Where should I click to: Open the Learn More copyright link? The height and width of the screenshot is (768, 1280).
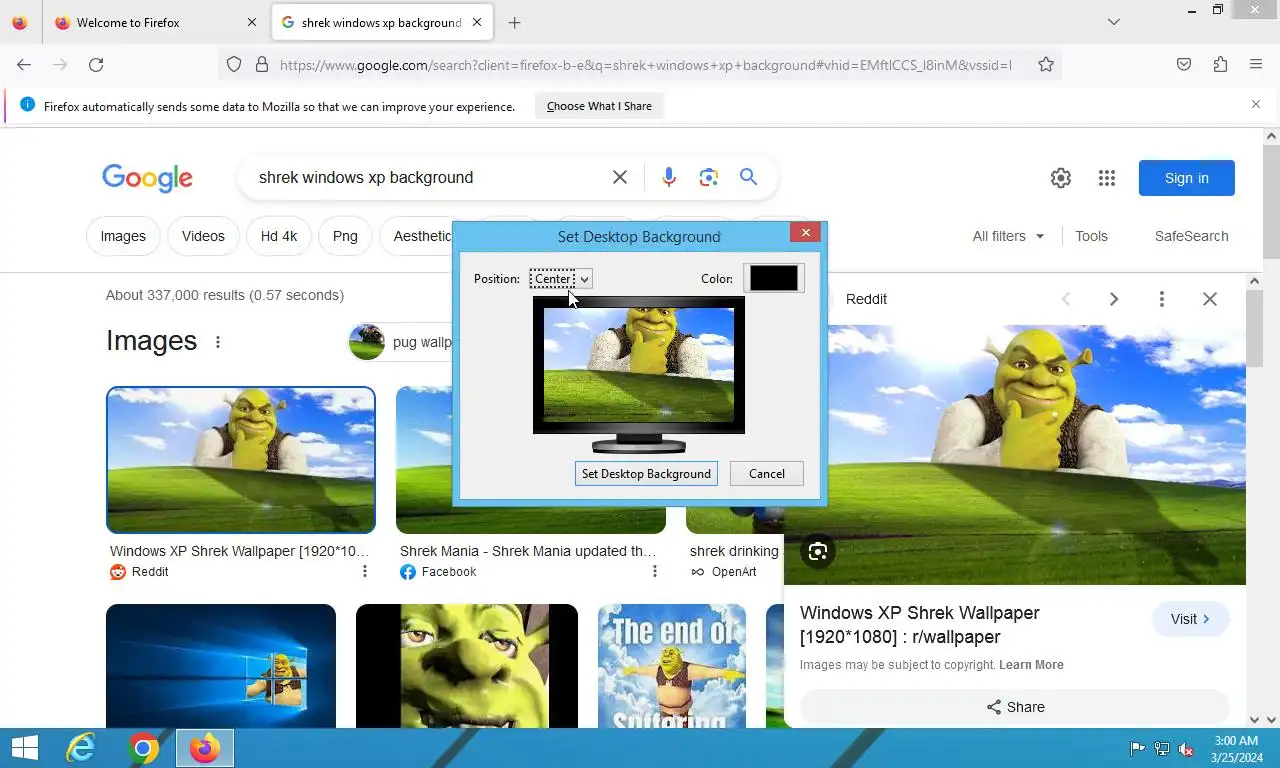coord(1031,665)
